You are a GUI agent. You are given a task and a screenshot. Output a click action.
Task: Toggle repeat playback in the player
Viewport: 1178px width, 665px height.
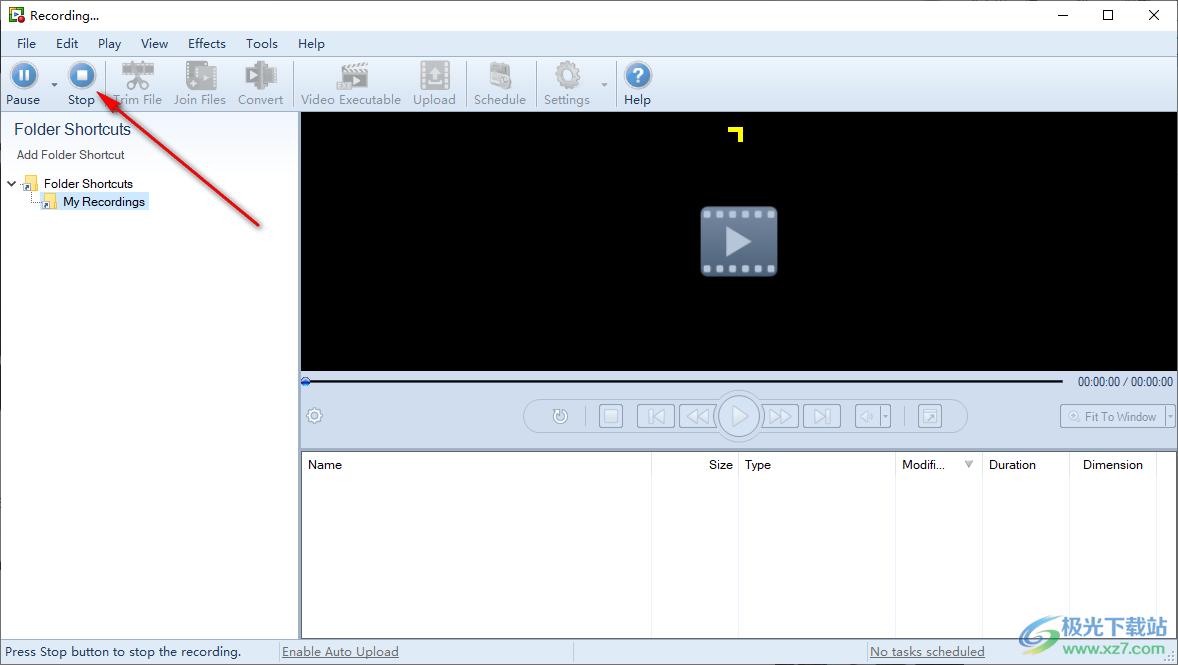560,416
